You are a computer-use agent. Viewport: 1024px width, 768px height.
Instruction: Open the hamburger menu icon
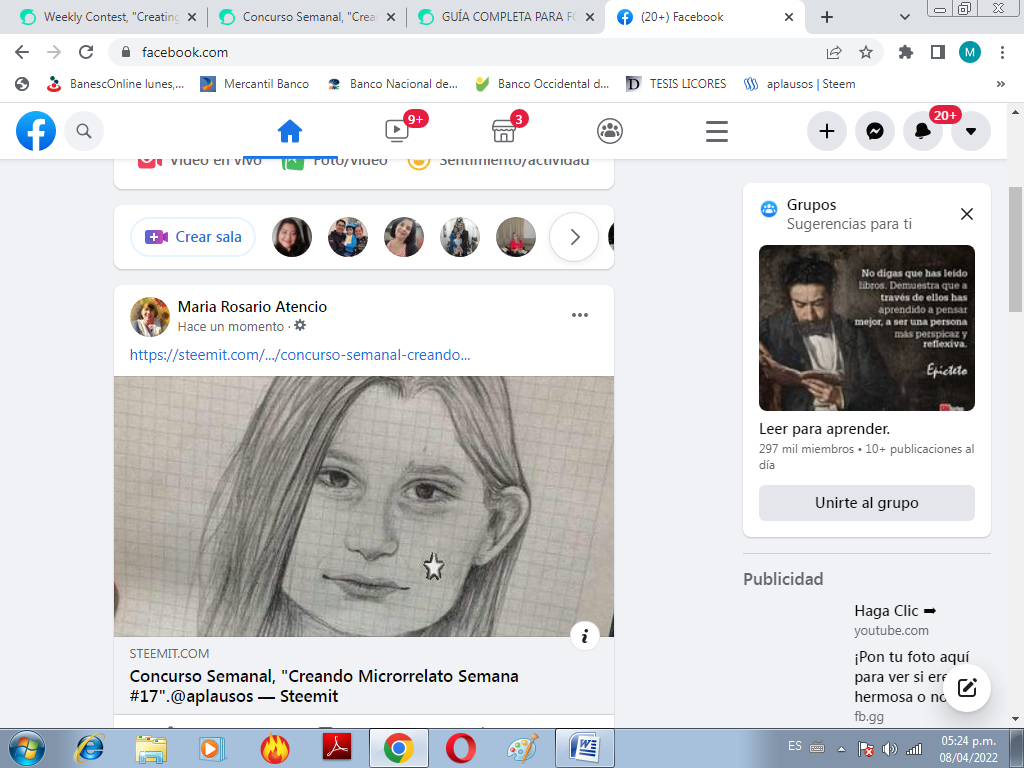716,131
